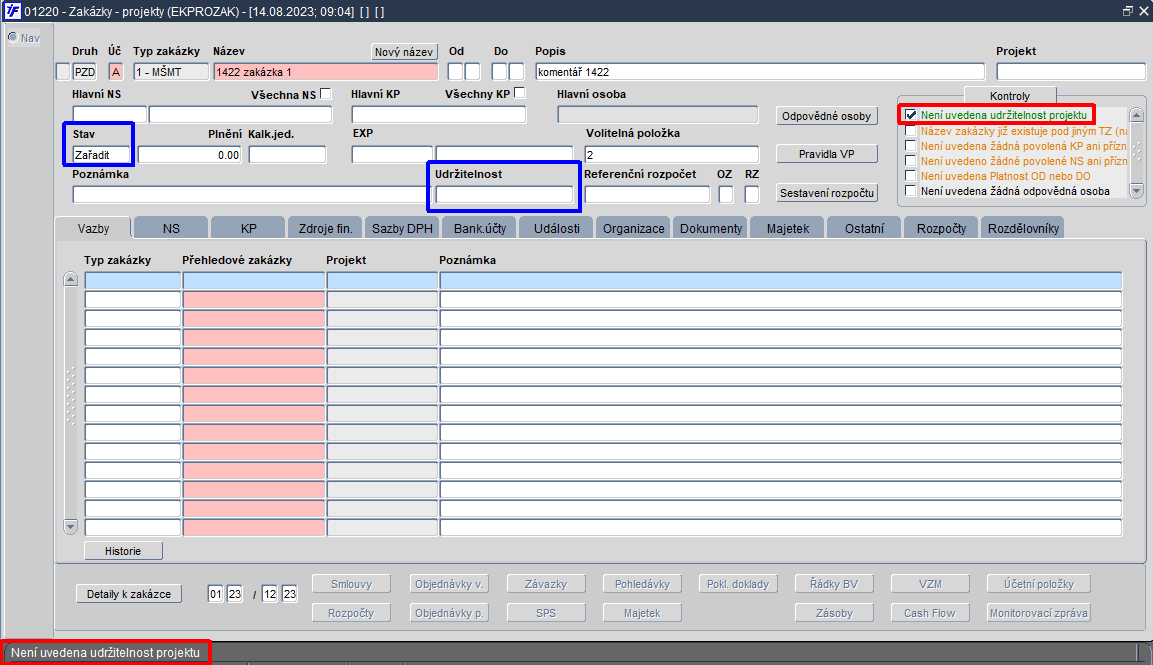Uncheck Není uvedena udržitelnost projektu checkbox
The height and width of the screenshot is (665, 1153).
click(910, 115)
